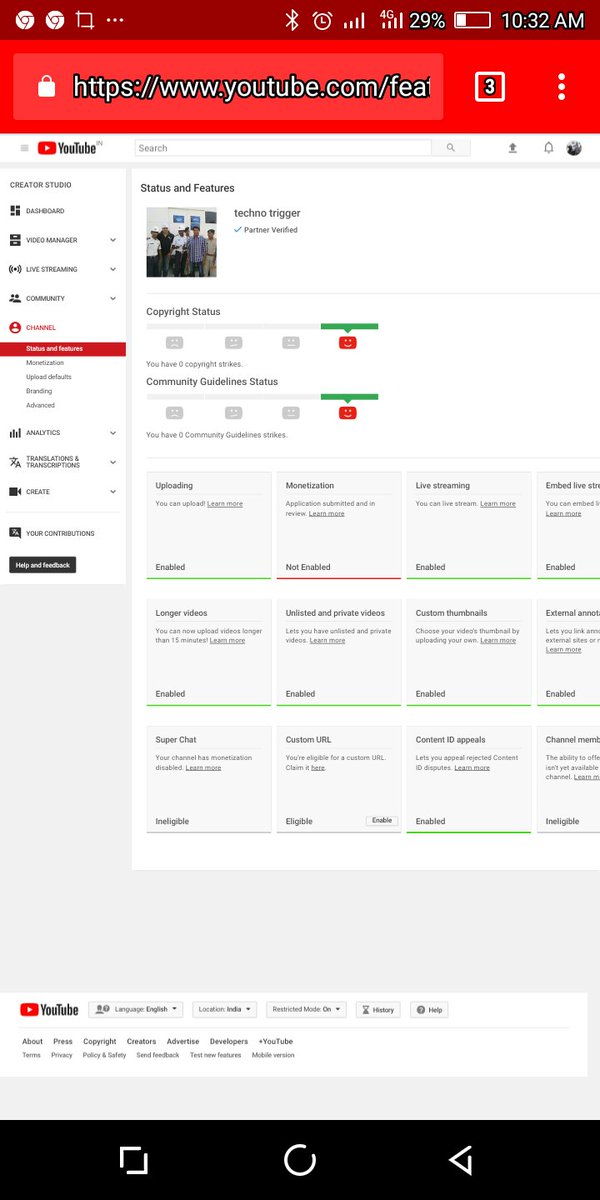Click the Translations & Transcriptions icon
Screen dimensions: 600x1200
point(15,462)
